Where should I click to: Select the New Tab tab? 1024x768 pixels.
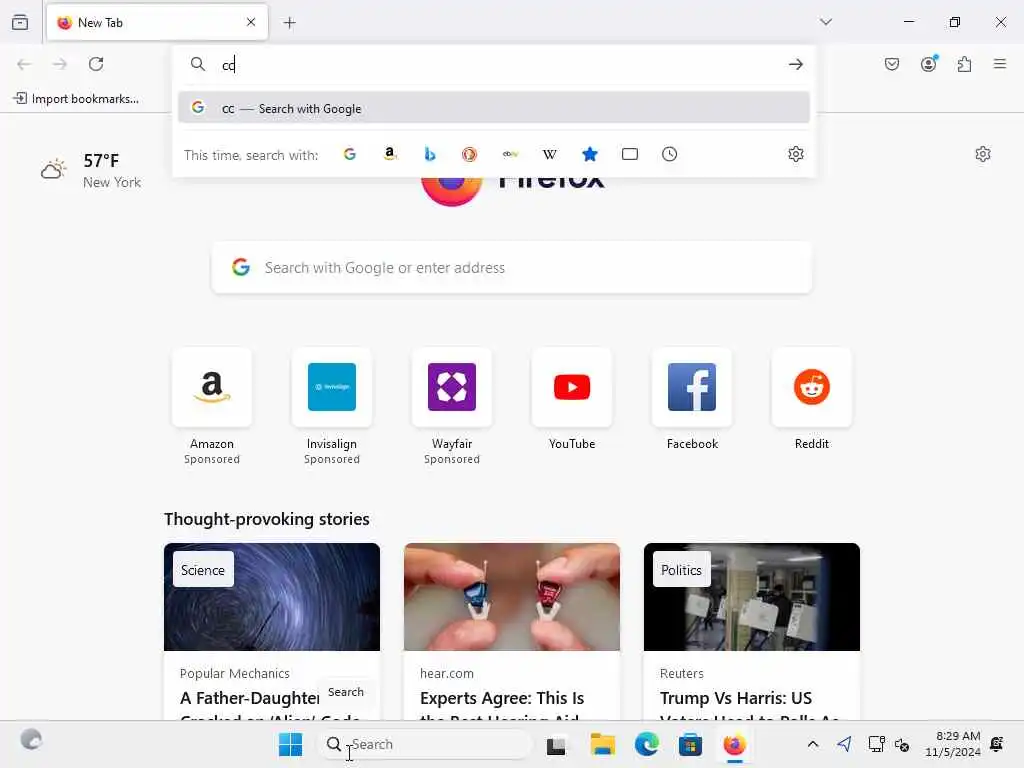click(x=157, y=22)
